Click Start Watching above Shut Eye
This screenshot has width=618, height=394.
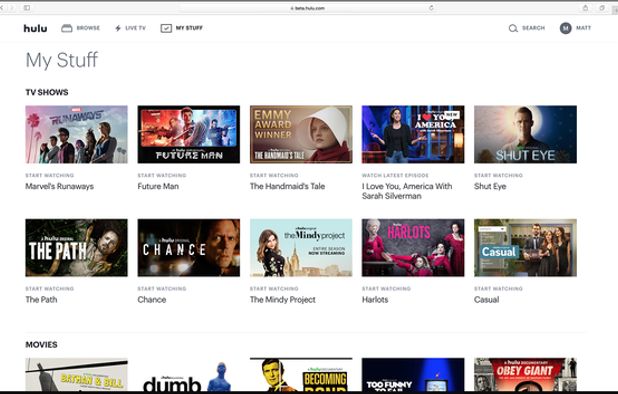click(x=499, y=175)
